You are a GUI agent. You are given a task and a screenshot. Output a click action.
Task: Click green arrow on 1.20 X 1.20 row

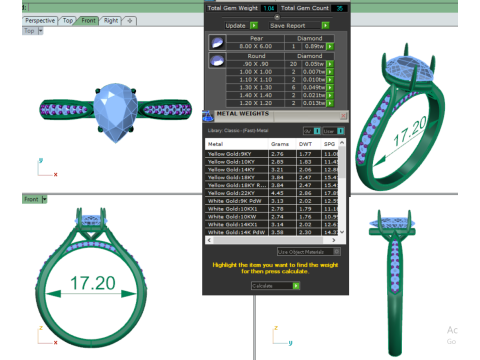[330, 103]
